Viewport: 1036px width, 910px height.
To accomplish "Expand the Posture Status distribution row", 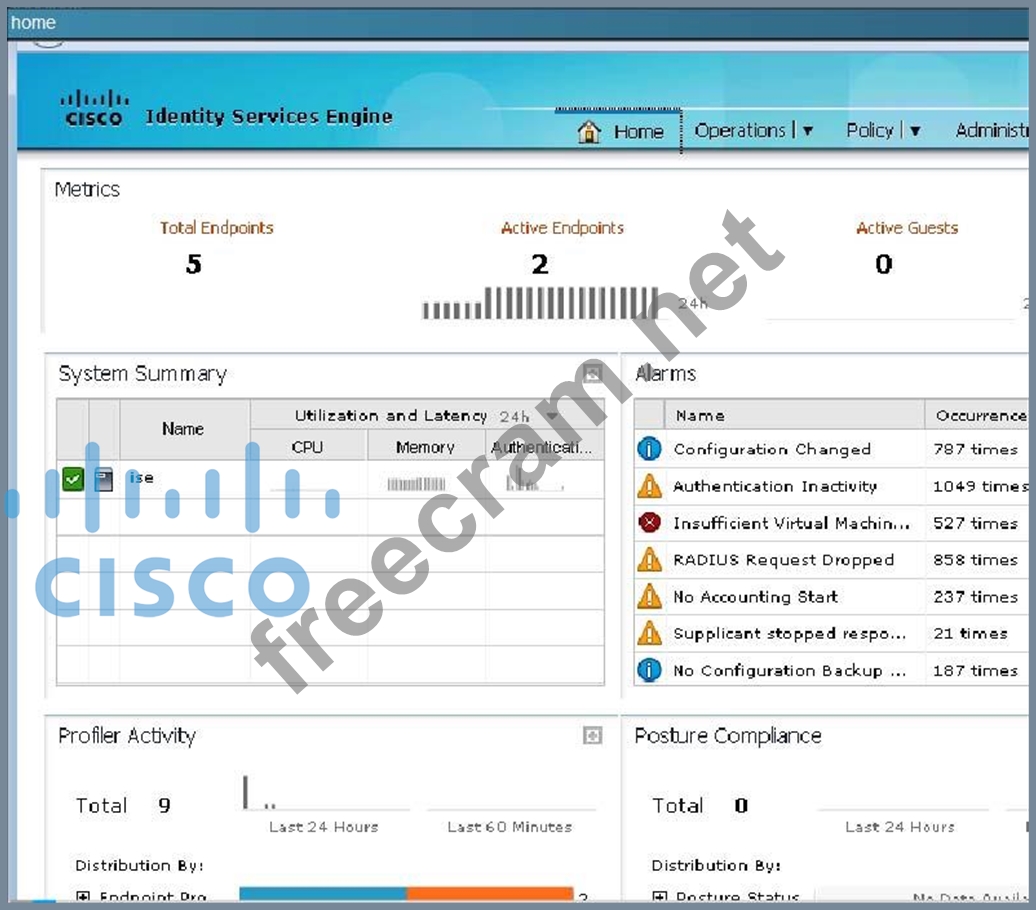I will click(659, 897).
